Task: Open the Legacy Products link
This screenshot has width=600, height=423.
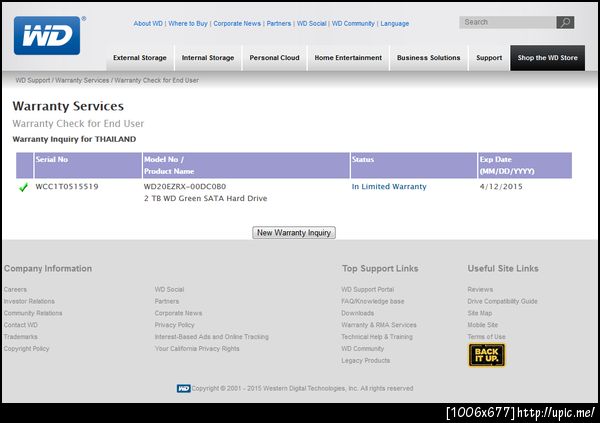Action: coord(365,361)
